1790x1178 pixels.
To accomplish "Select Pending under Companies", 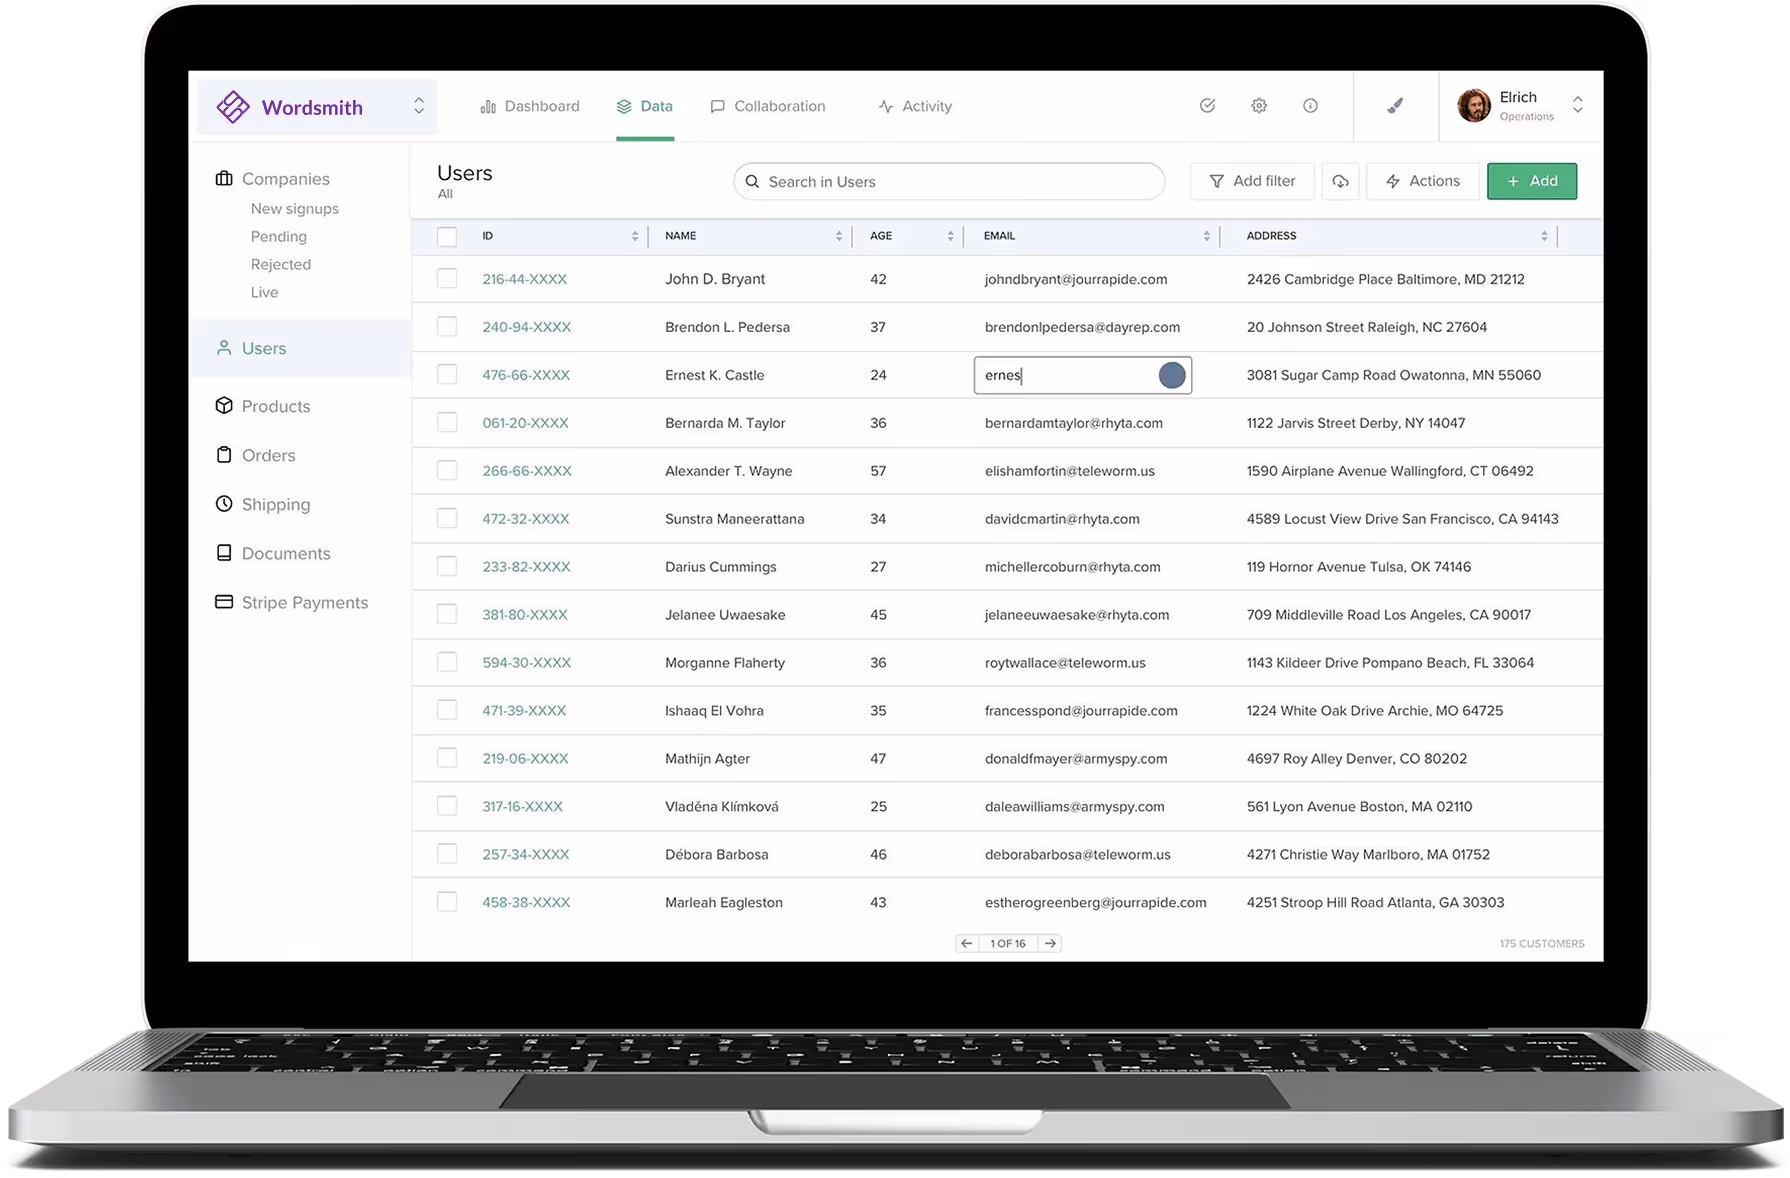I will coord(279,236).
